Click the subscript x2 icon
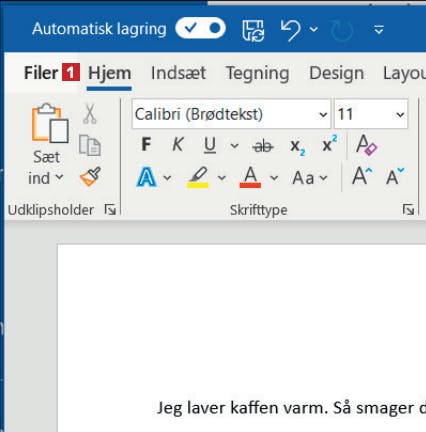 click(x=297, y=146)
